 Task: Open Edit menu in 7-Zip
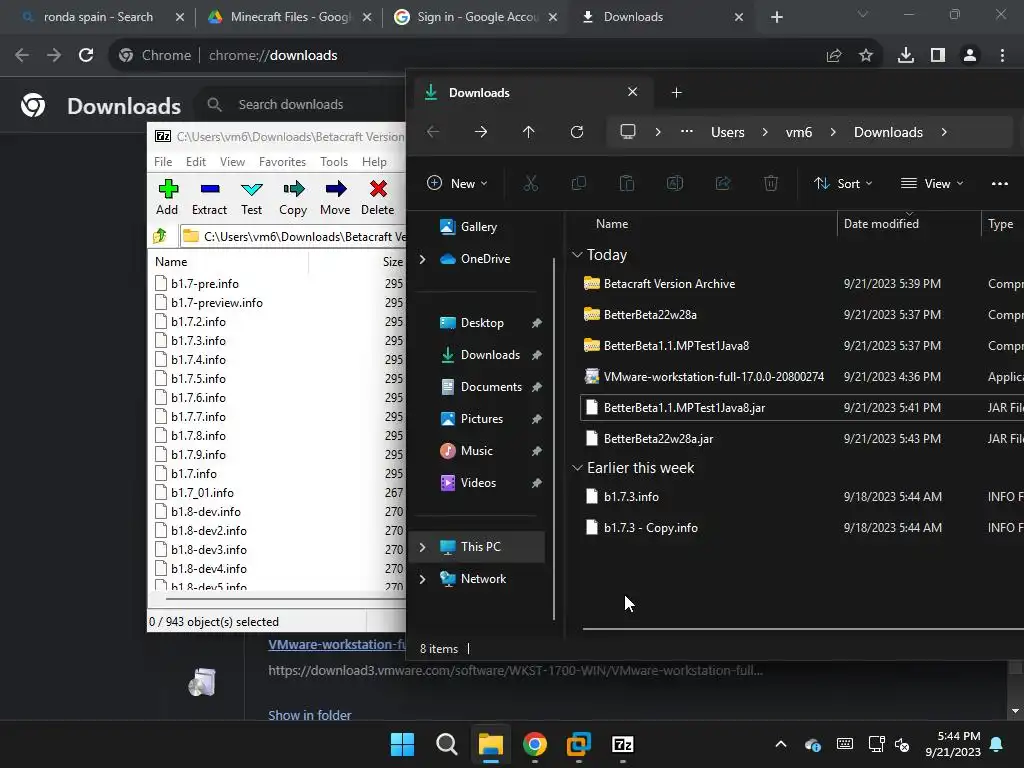coord(195,162)
